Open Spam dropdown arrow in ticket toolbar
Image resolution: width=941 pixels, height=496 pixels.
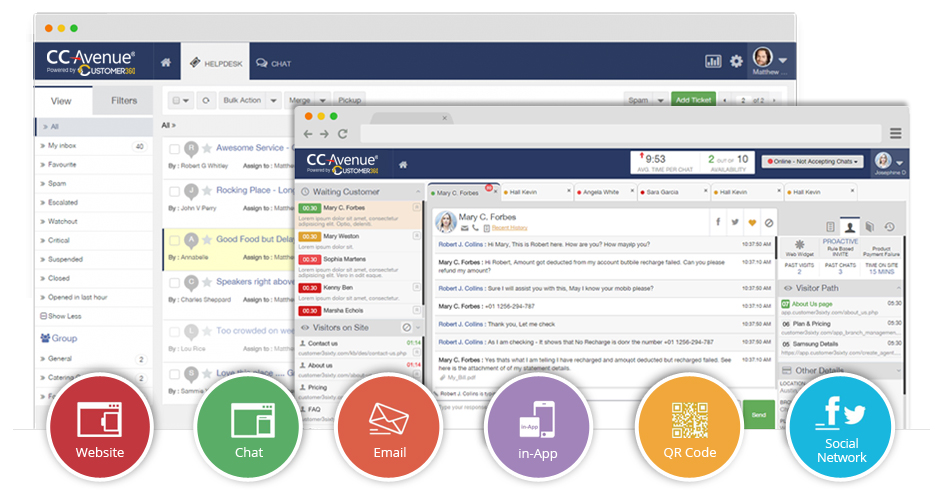pos(660,100)
